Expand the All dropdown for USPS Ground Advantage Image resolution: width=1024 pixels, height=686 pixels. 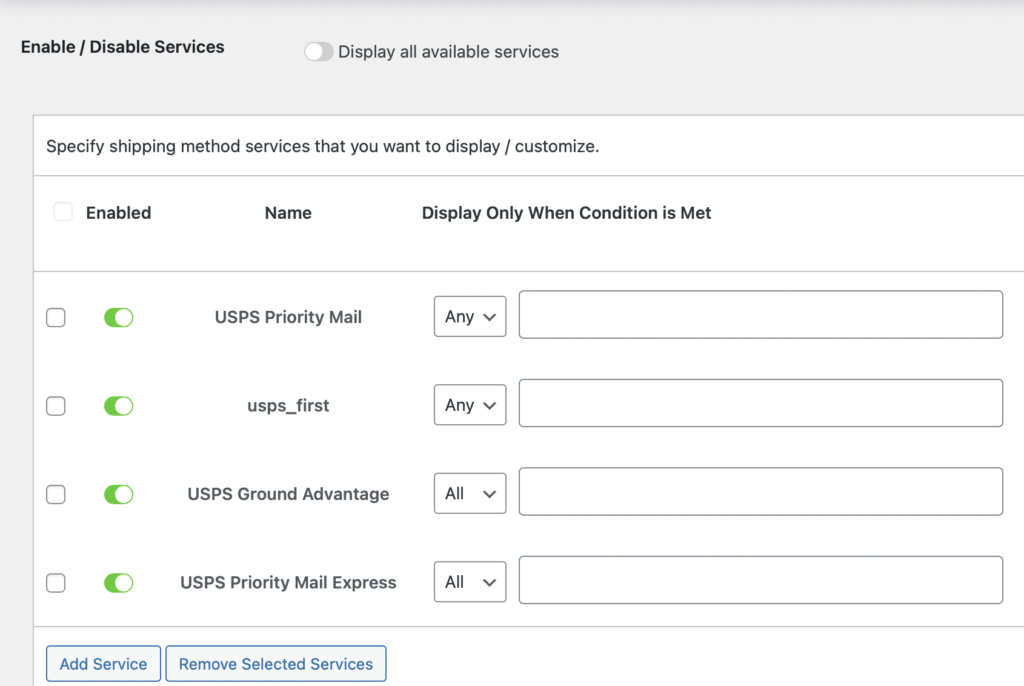pos(470,494)
